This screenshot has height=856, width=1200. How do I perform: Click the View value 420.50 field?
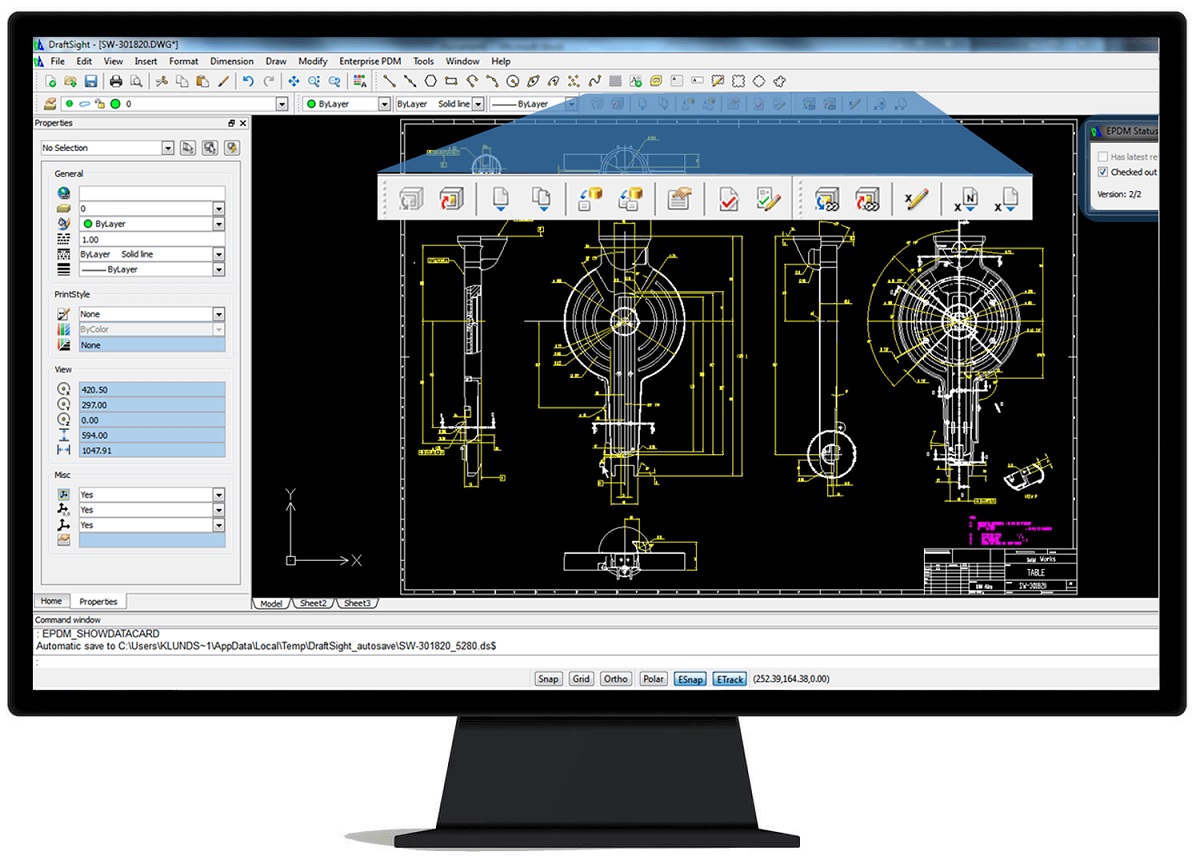point(152,389)
